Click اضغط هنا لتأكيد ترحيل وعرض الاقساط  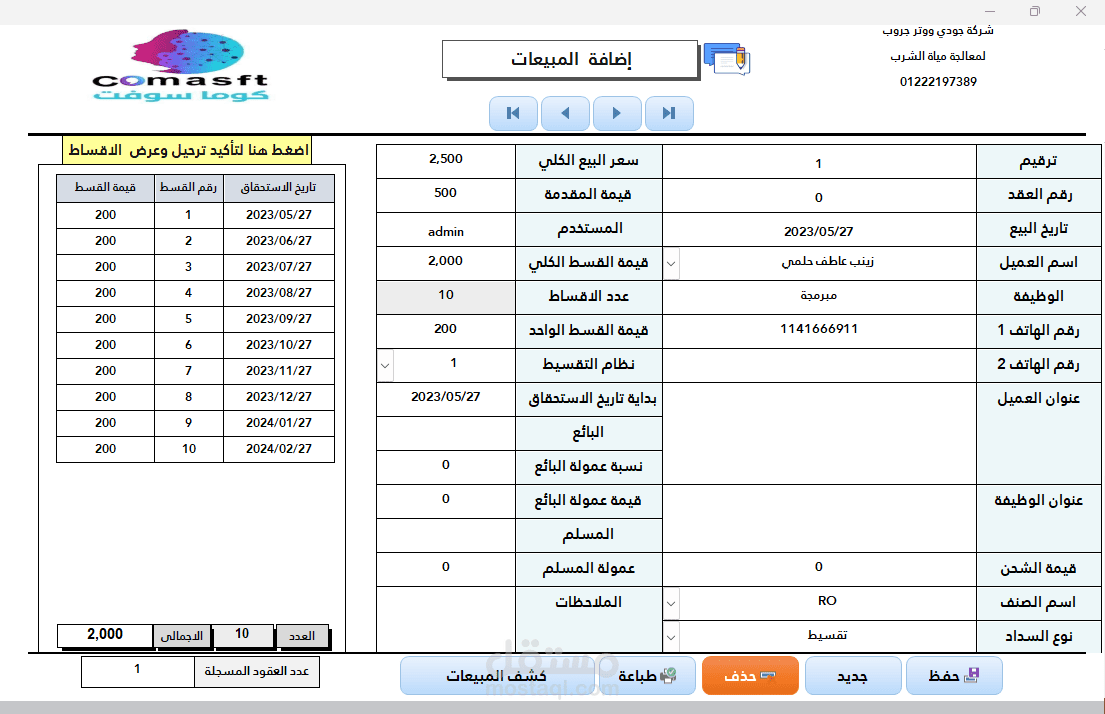pyautogui.click(x=187, y=150)
